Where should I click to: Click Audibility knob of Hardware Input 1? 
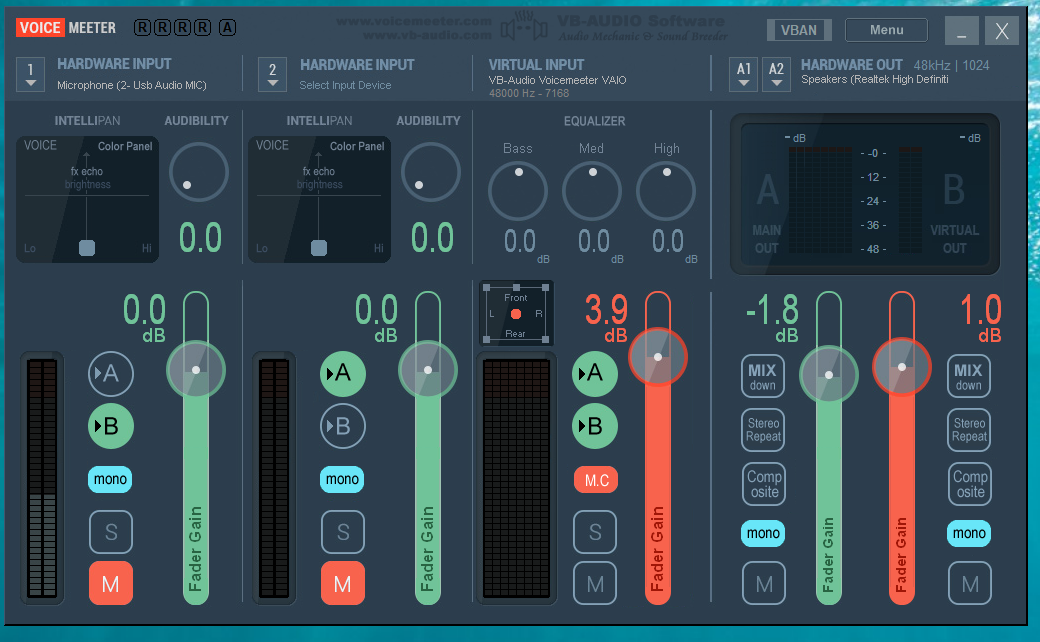(199, 172)
